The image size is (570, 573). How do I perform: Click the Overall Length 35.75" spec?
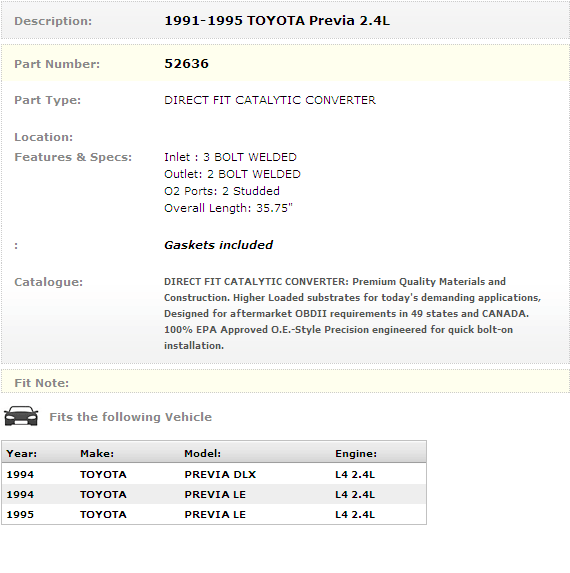click(x=228, y=208)
